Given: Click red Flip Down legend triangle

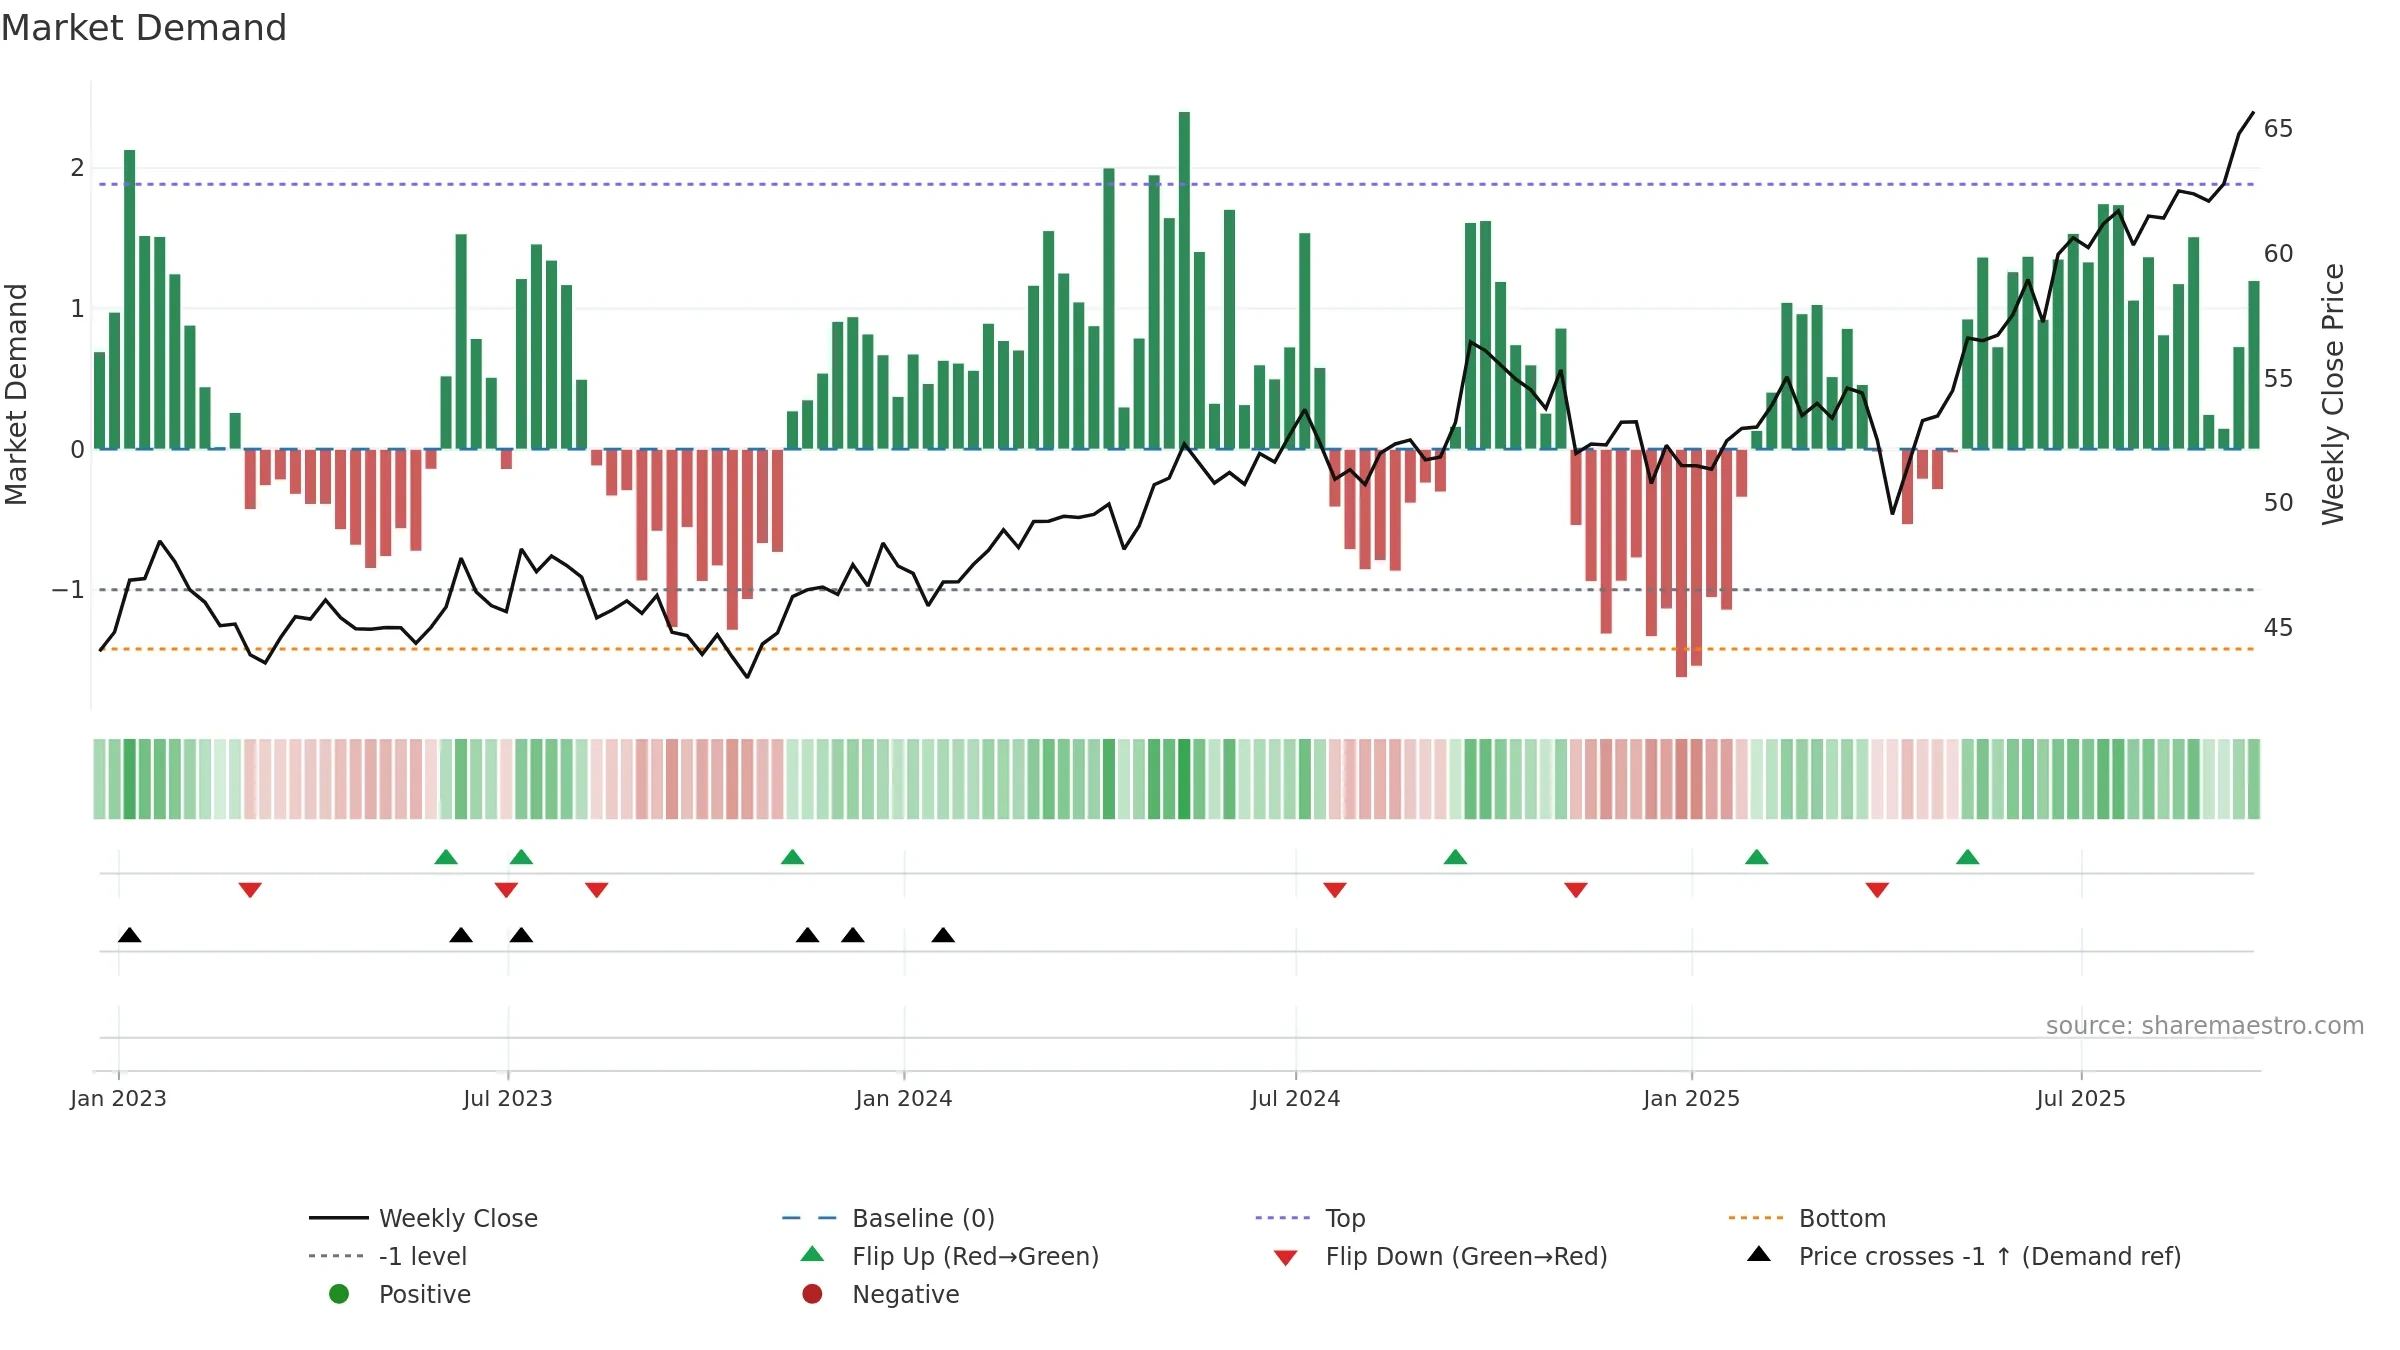Looking at the screenshot, I should 1286,1258.
